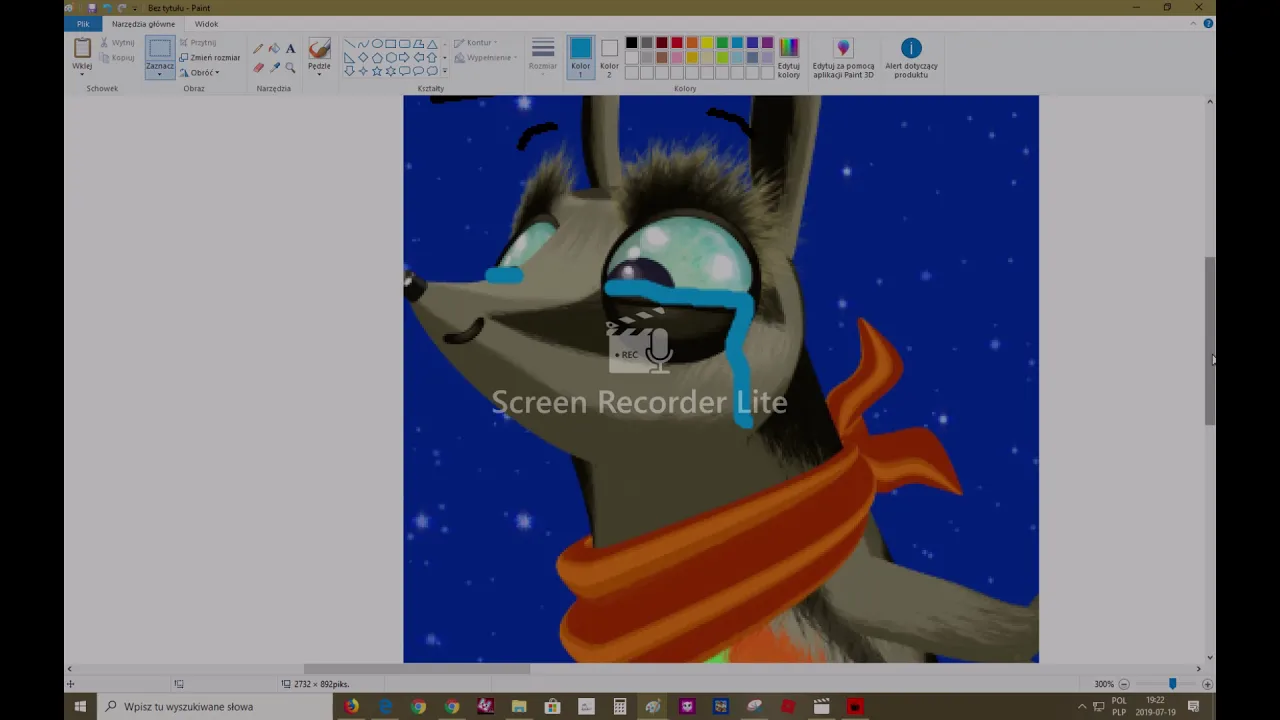Screen dimensions: 1280x720
Task: Click the POL PLP language indicator
Action: pyautogui.click(x=1119, y=707)
